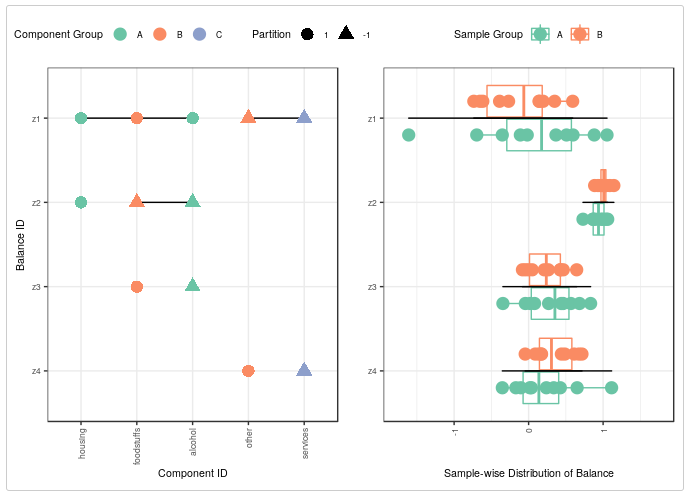
Task: Select the black circle Partition 1 legend symbol
Action: tap(307, 34)
